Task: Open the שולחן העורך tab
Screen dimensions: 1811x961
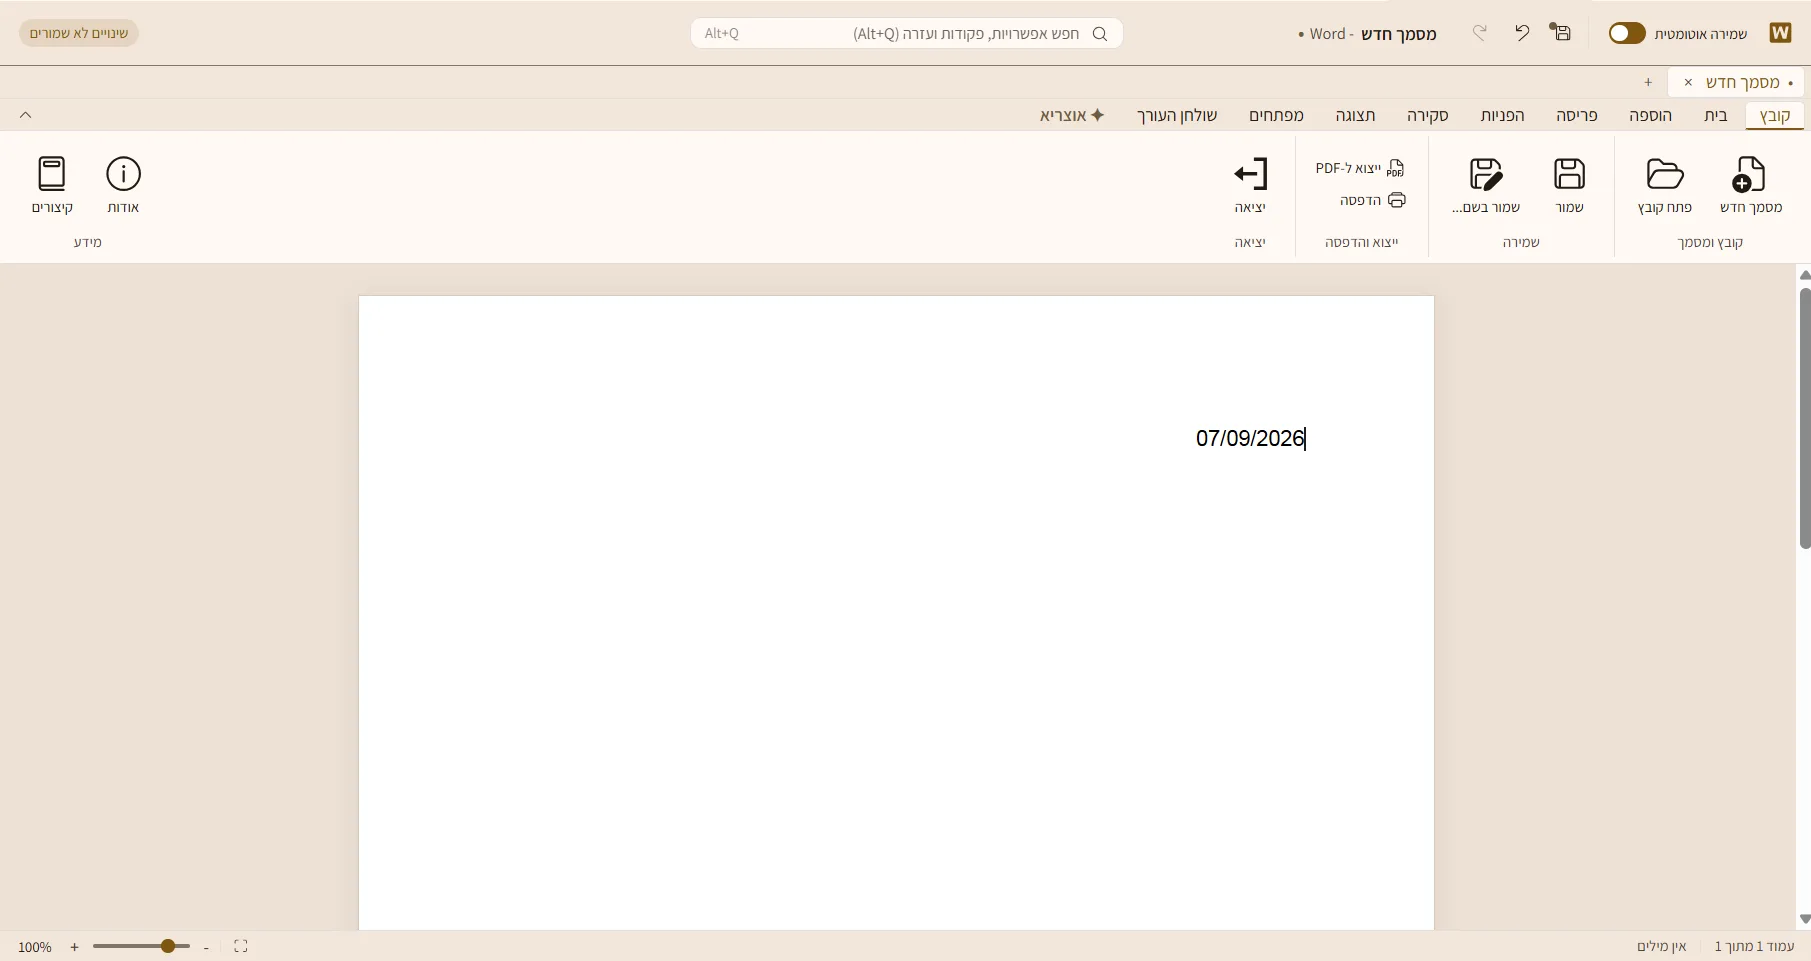Action: point(1177,115)
